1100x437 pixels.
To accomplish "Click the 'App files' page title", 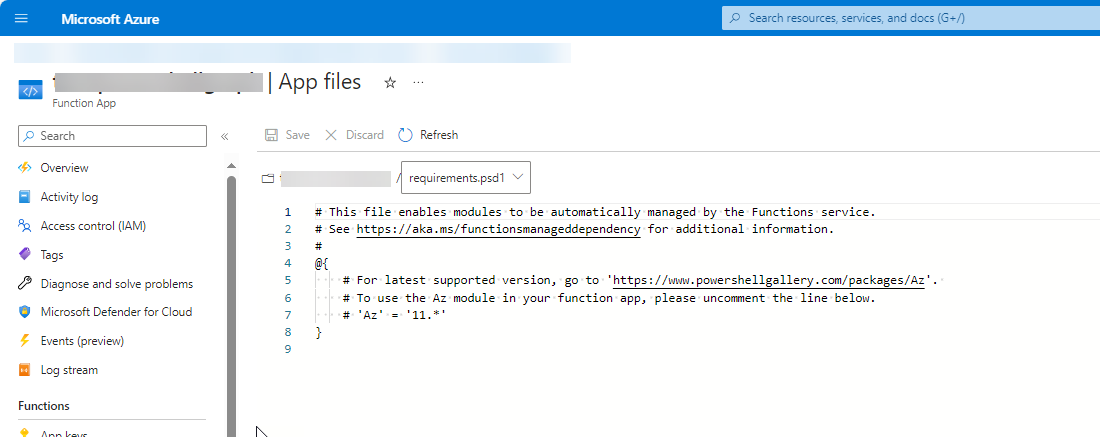I will pyautogui.click(x=320, y=82).
